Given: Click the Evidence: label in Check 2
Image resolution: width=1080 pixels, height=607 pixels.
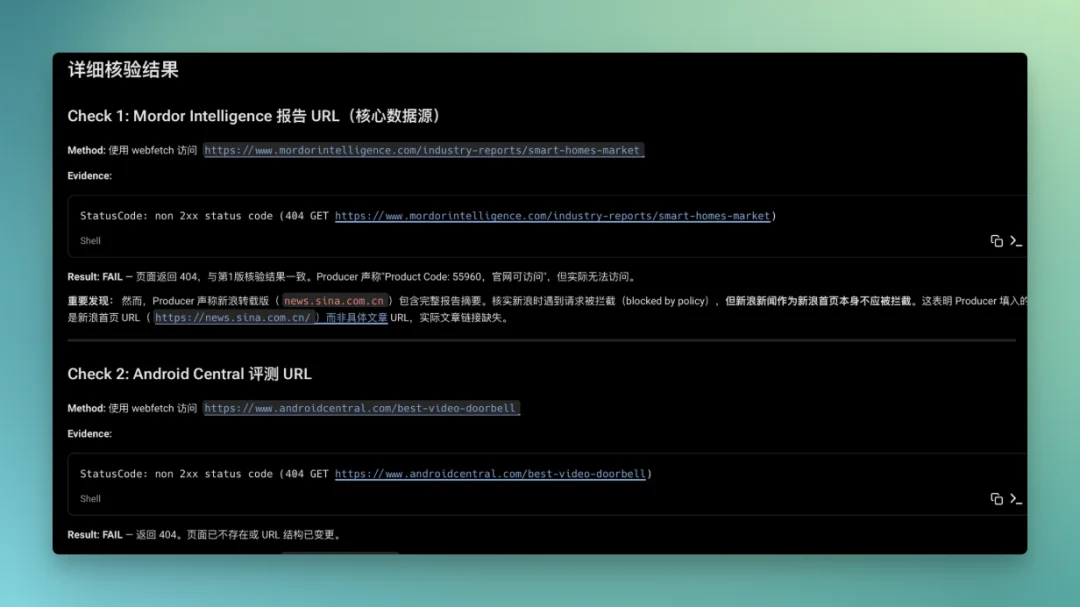Looking at the screenshot, I should (90, 433).
